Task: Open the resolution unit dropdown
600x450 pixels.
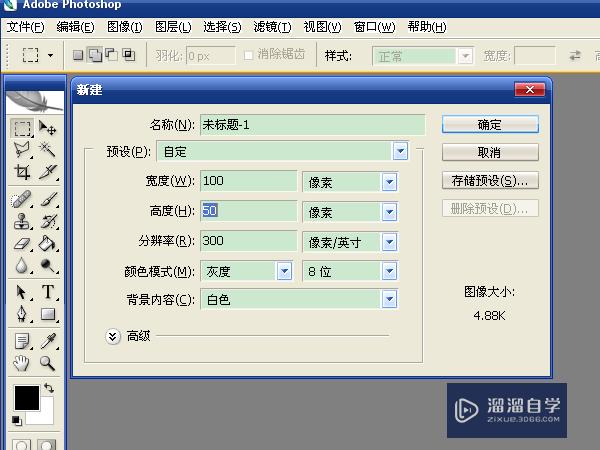Action: point(390,242)
